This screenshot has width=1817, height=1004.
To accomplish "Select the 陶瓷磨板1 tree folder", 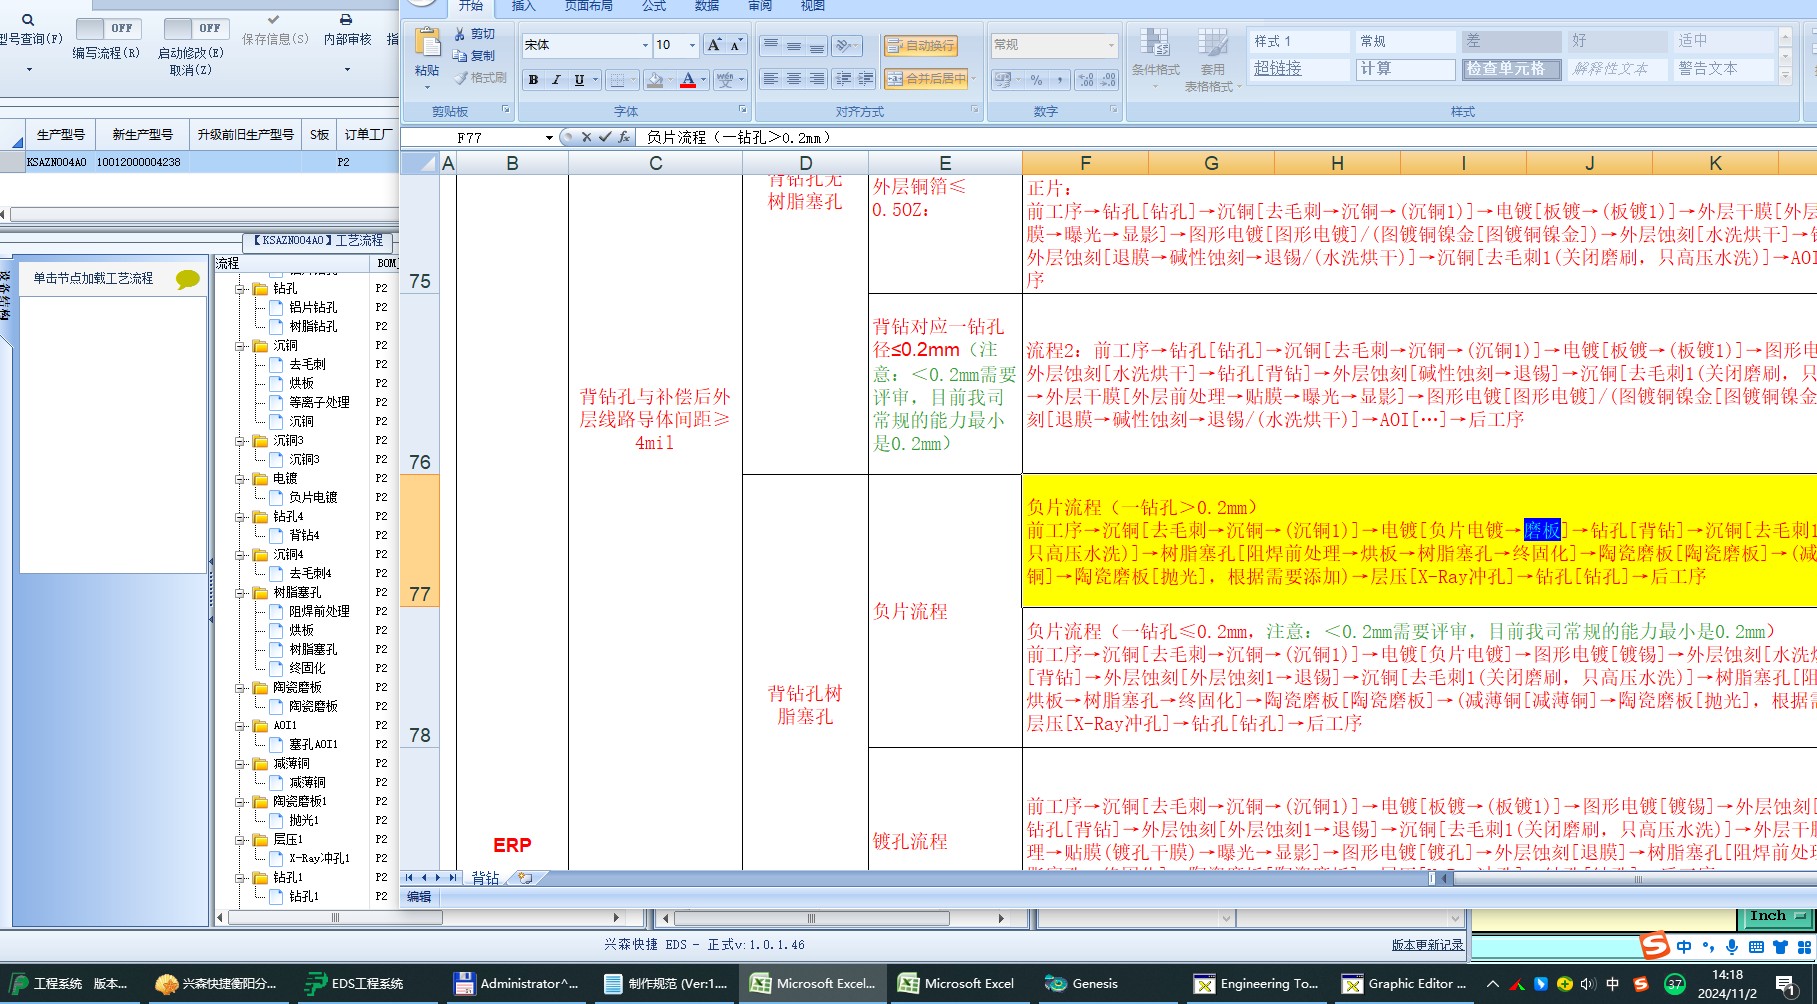I will coord(300,801).
